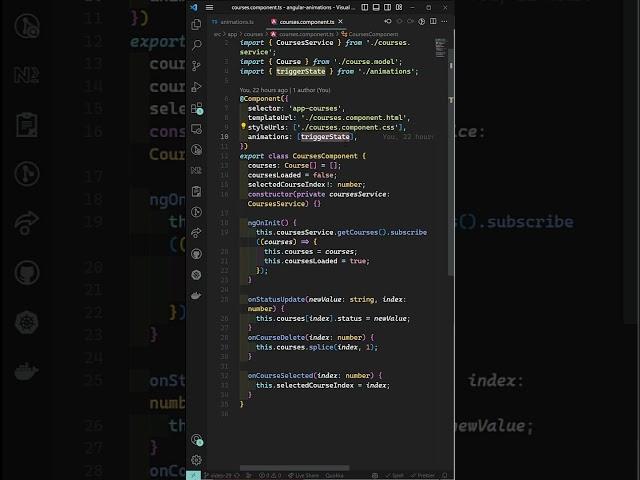Click the 'app' breadcrumb segment

click(x=232, y=34)
